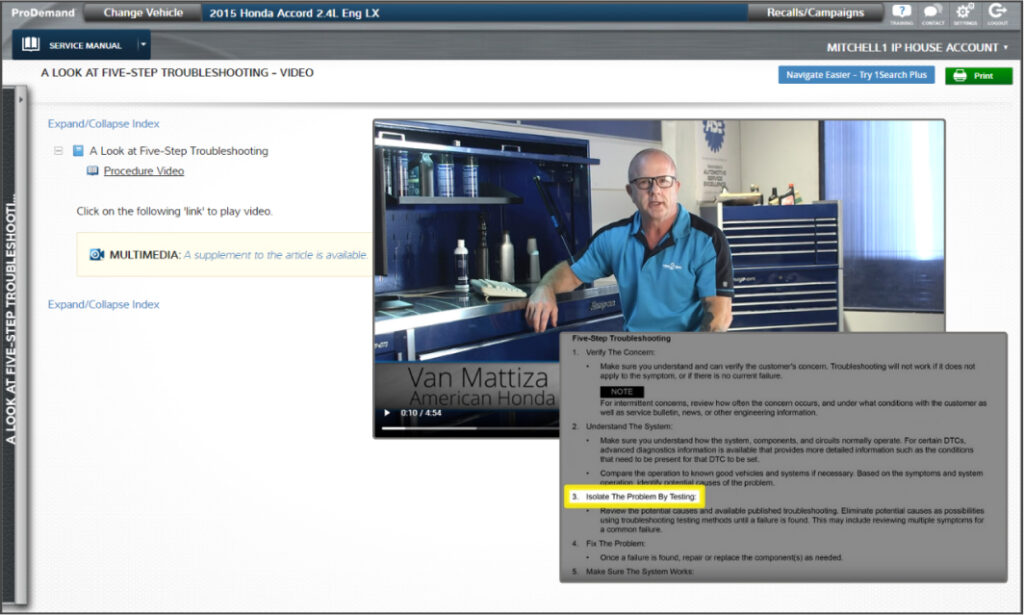
Task: Click the Contact chat icon
Action: click(x=932, y=13)
